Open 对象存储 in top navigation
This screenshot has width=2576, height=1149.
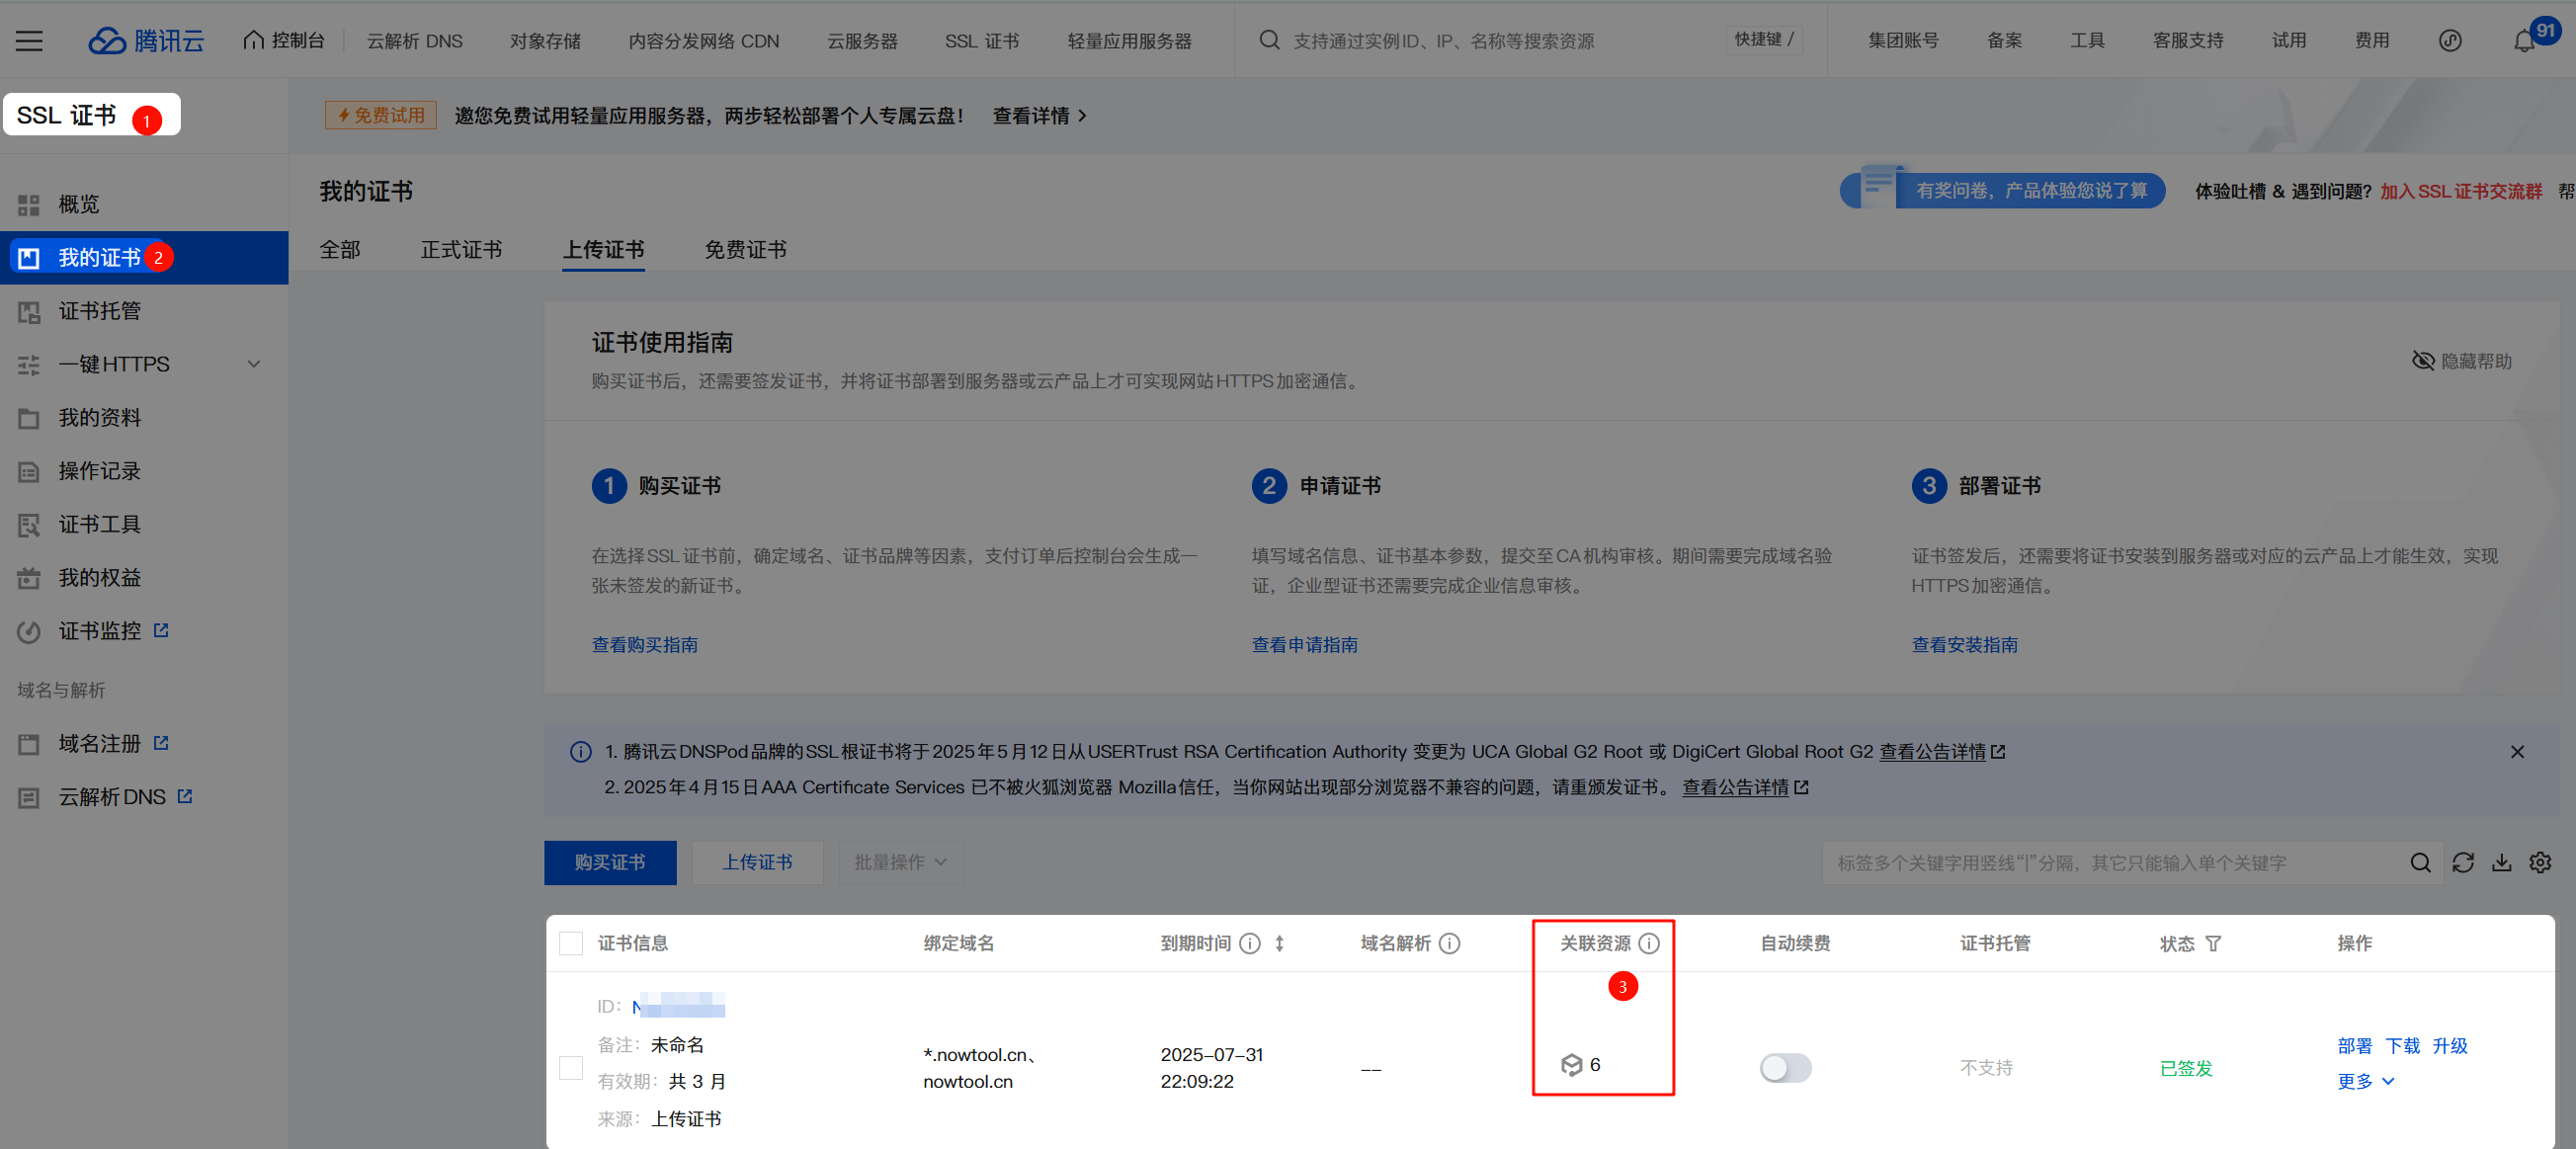point(545,40)
